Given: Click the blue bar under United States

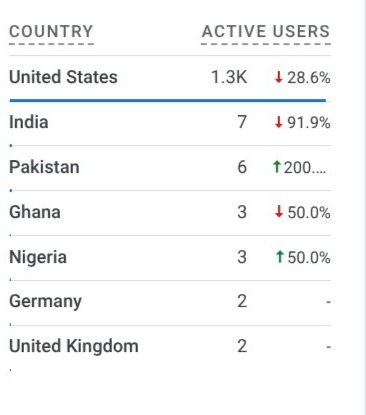Looking at the screenshot, I should coord(168,100).
